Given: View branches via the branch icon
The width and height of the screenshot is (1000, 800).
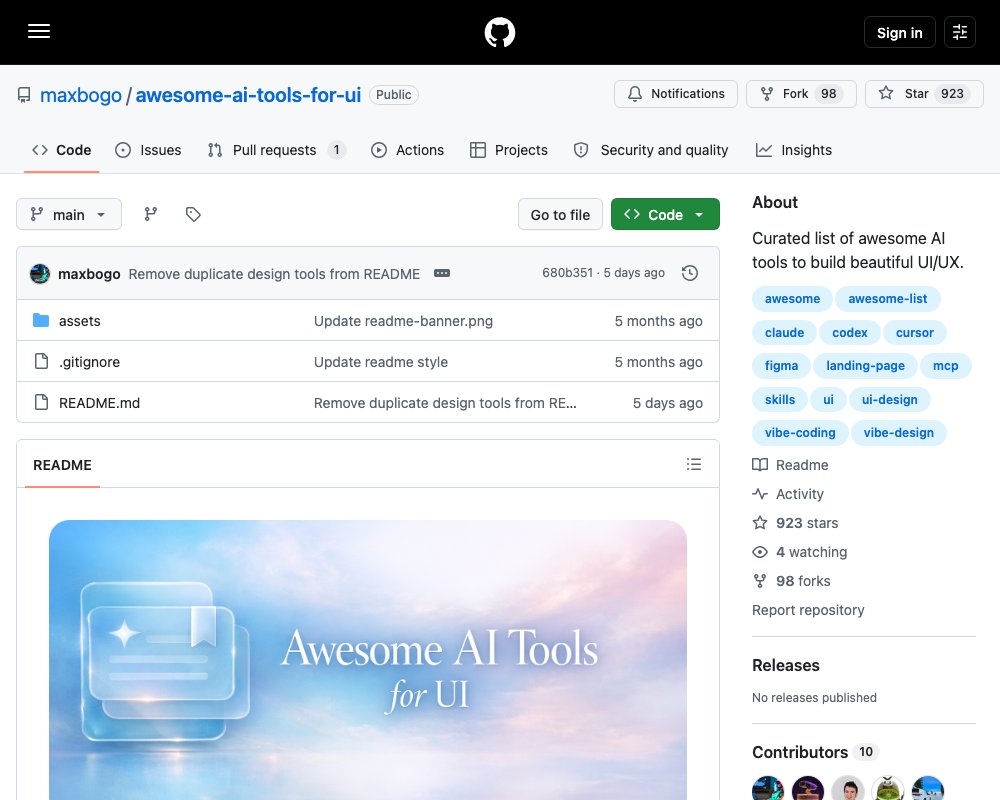Looking at the screenshot, I should coord(151,214).
